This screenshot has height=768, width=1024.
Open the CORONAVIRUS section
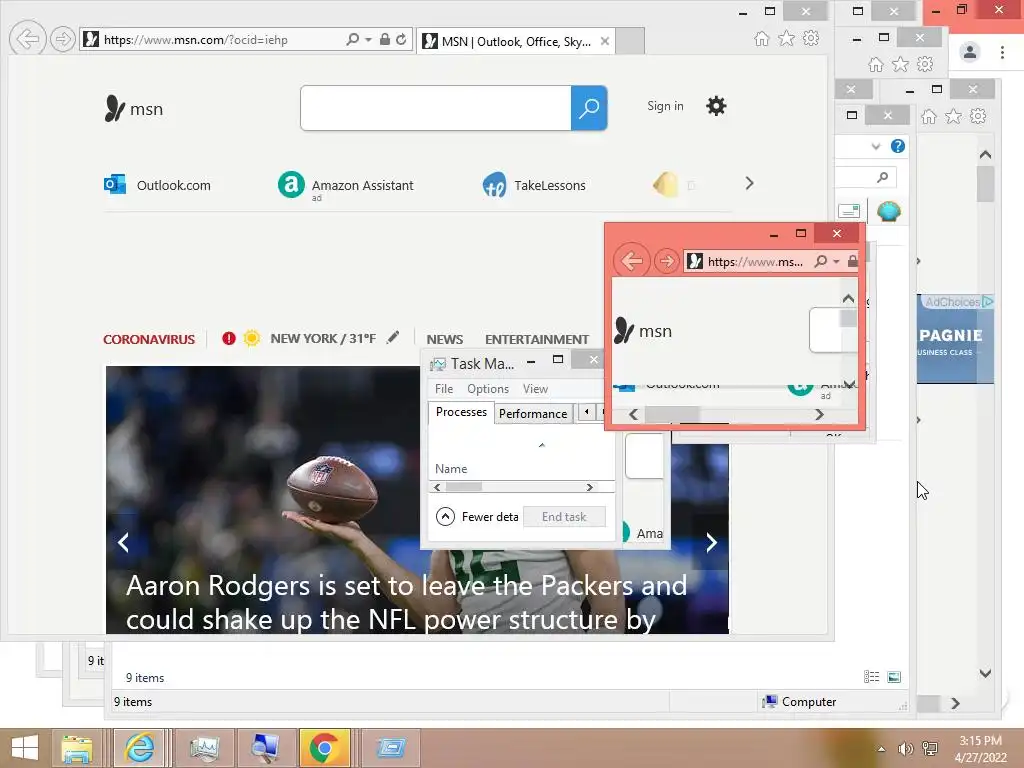[x=149, y=340]
